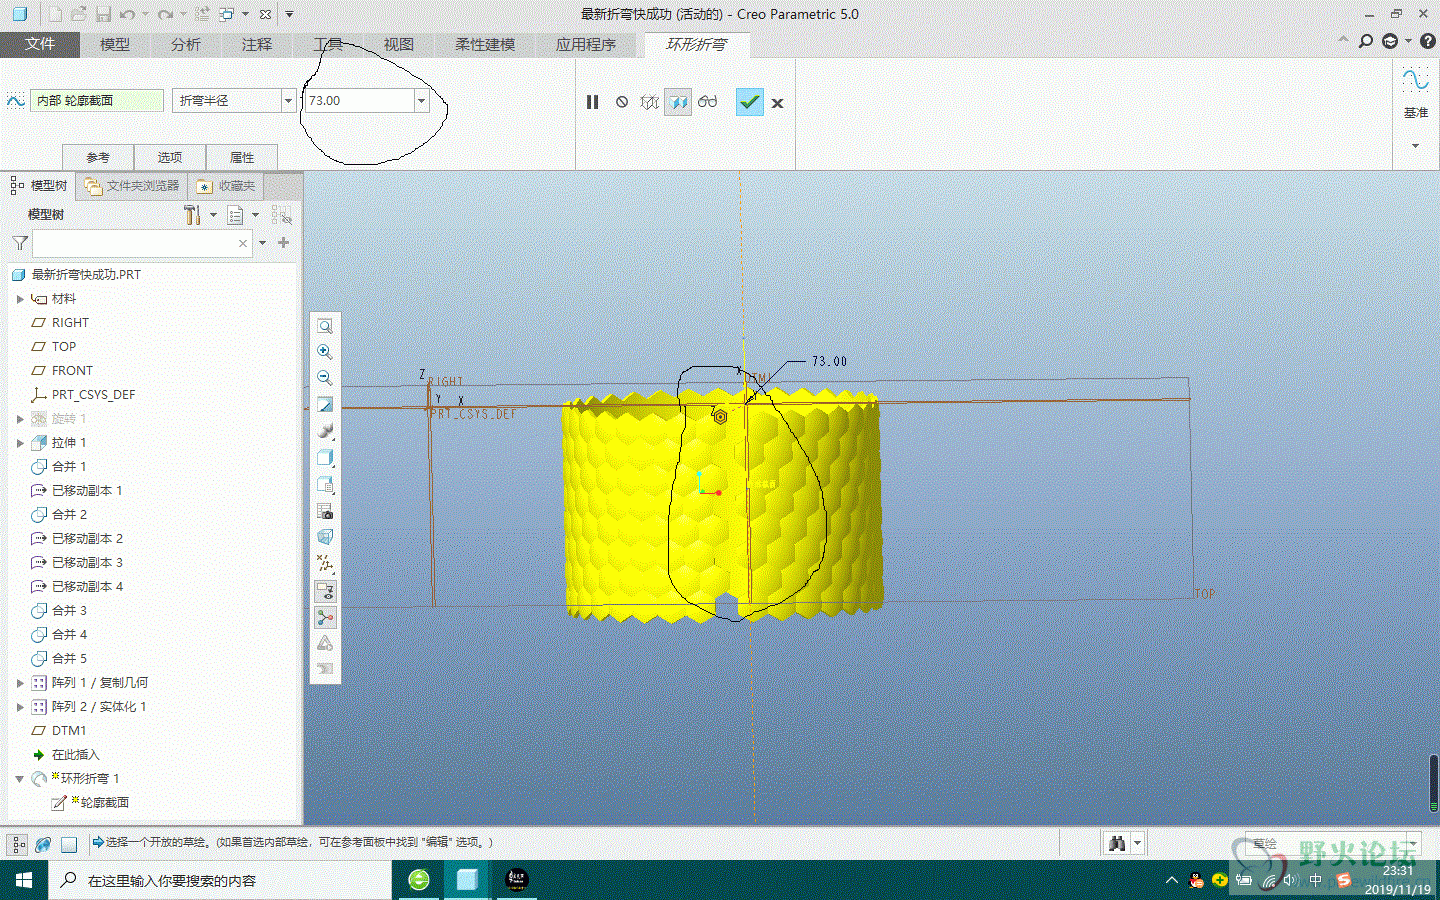Click the redo arrow icon
The image size is (1440, 900).
(x=165, y=14)
